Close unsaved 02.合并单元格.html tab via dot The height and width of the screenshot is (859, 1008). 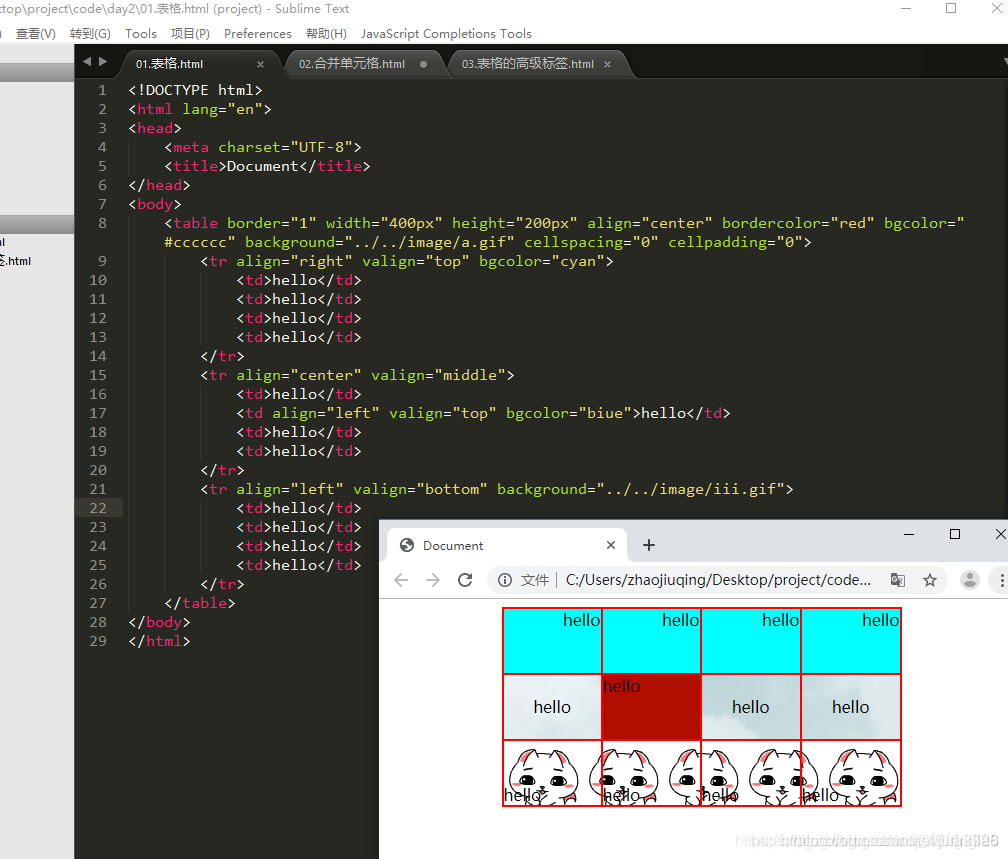pos(424,64)
